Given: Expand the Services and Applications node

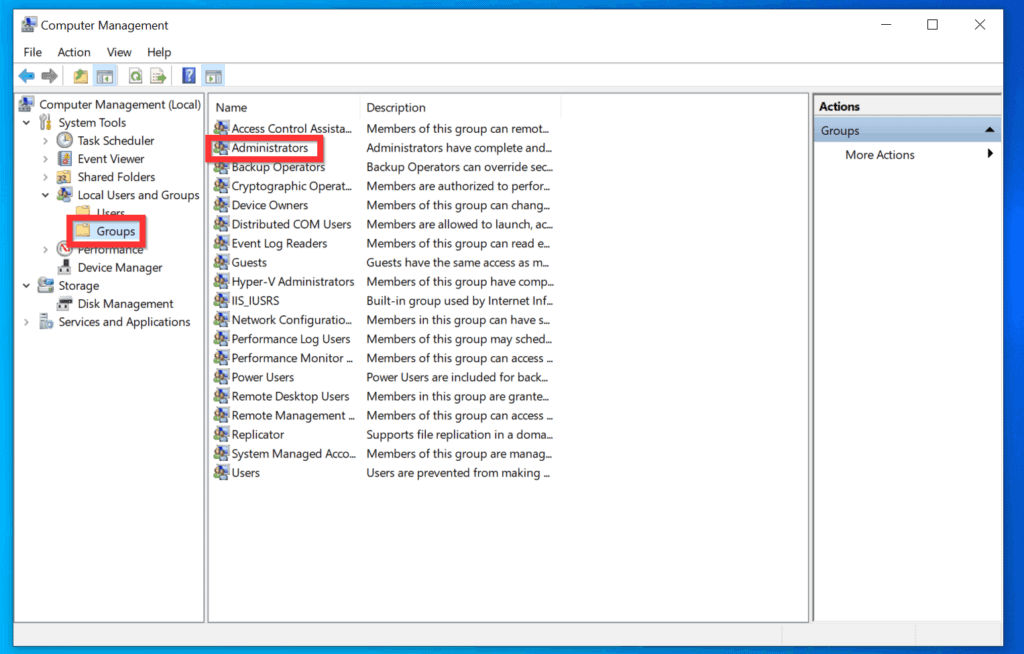Looking at the screenshot, I should pos(26,322).
